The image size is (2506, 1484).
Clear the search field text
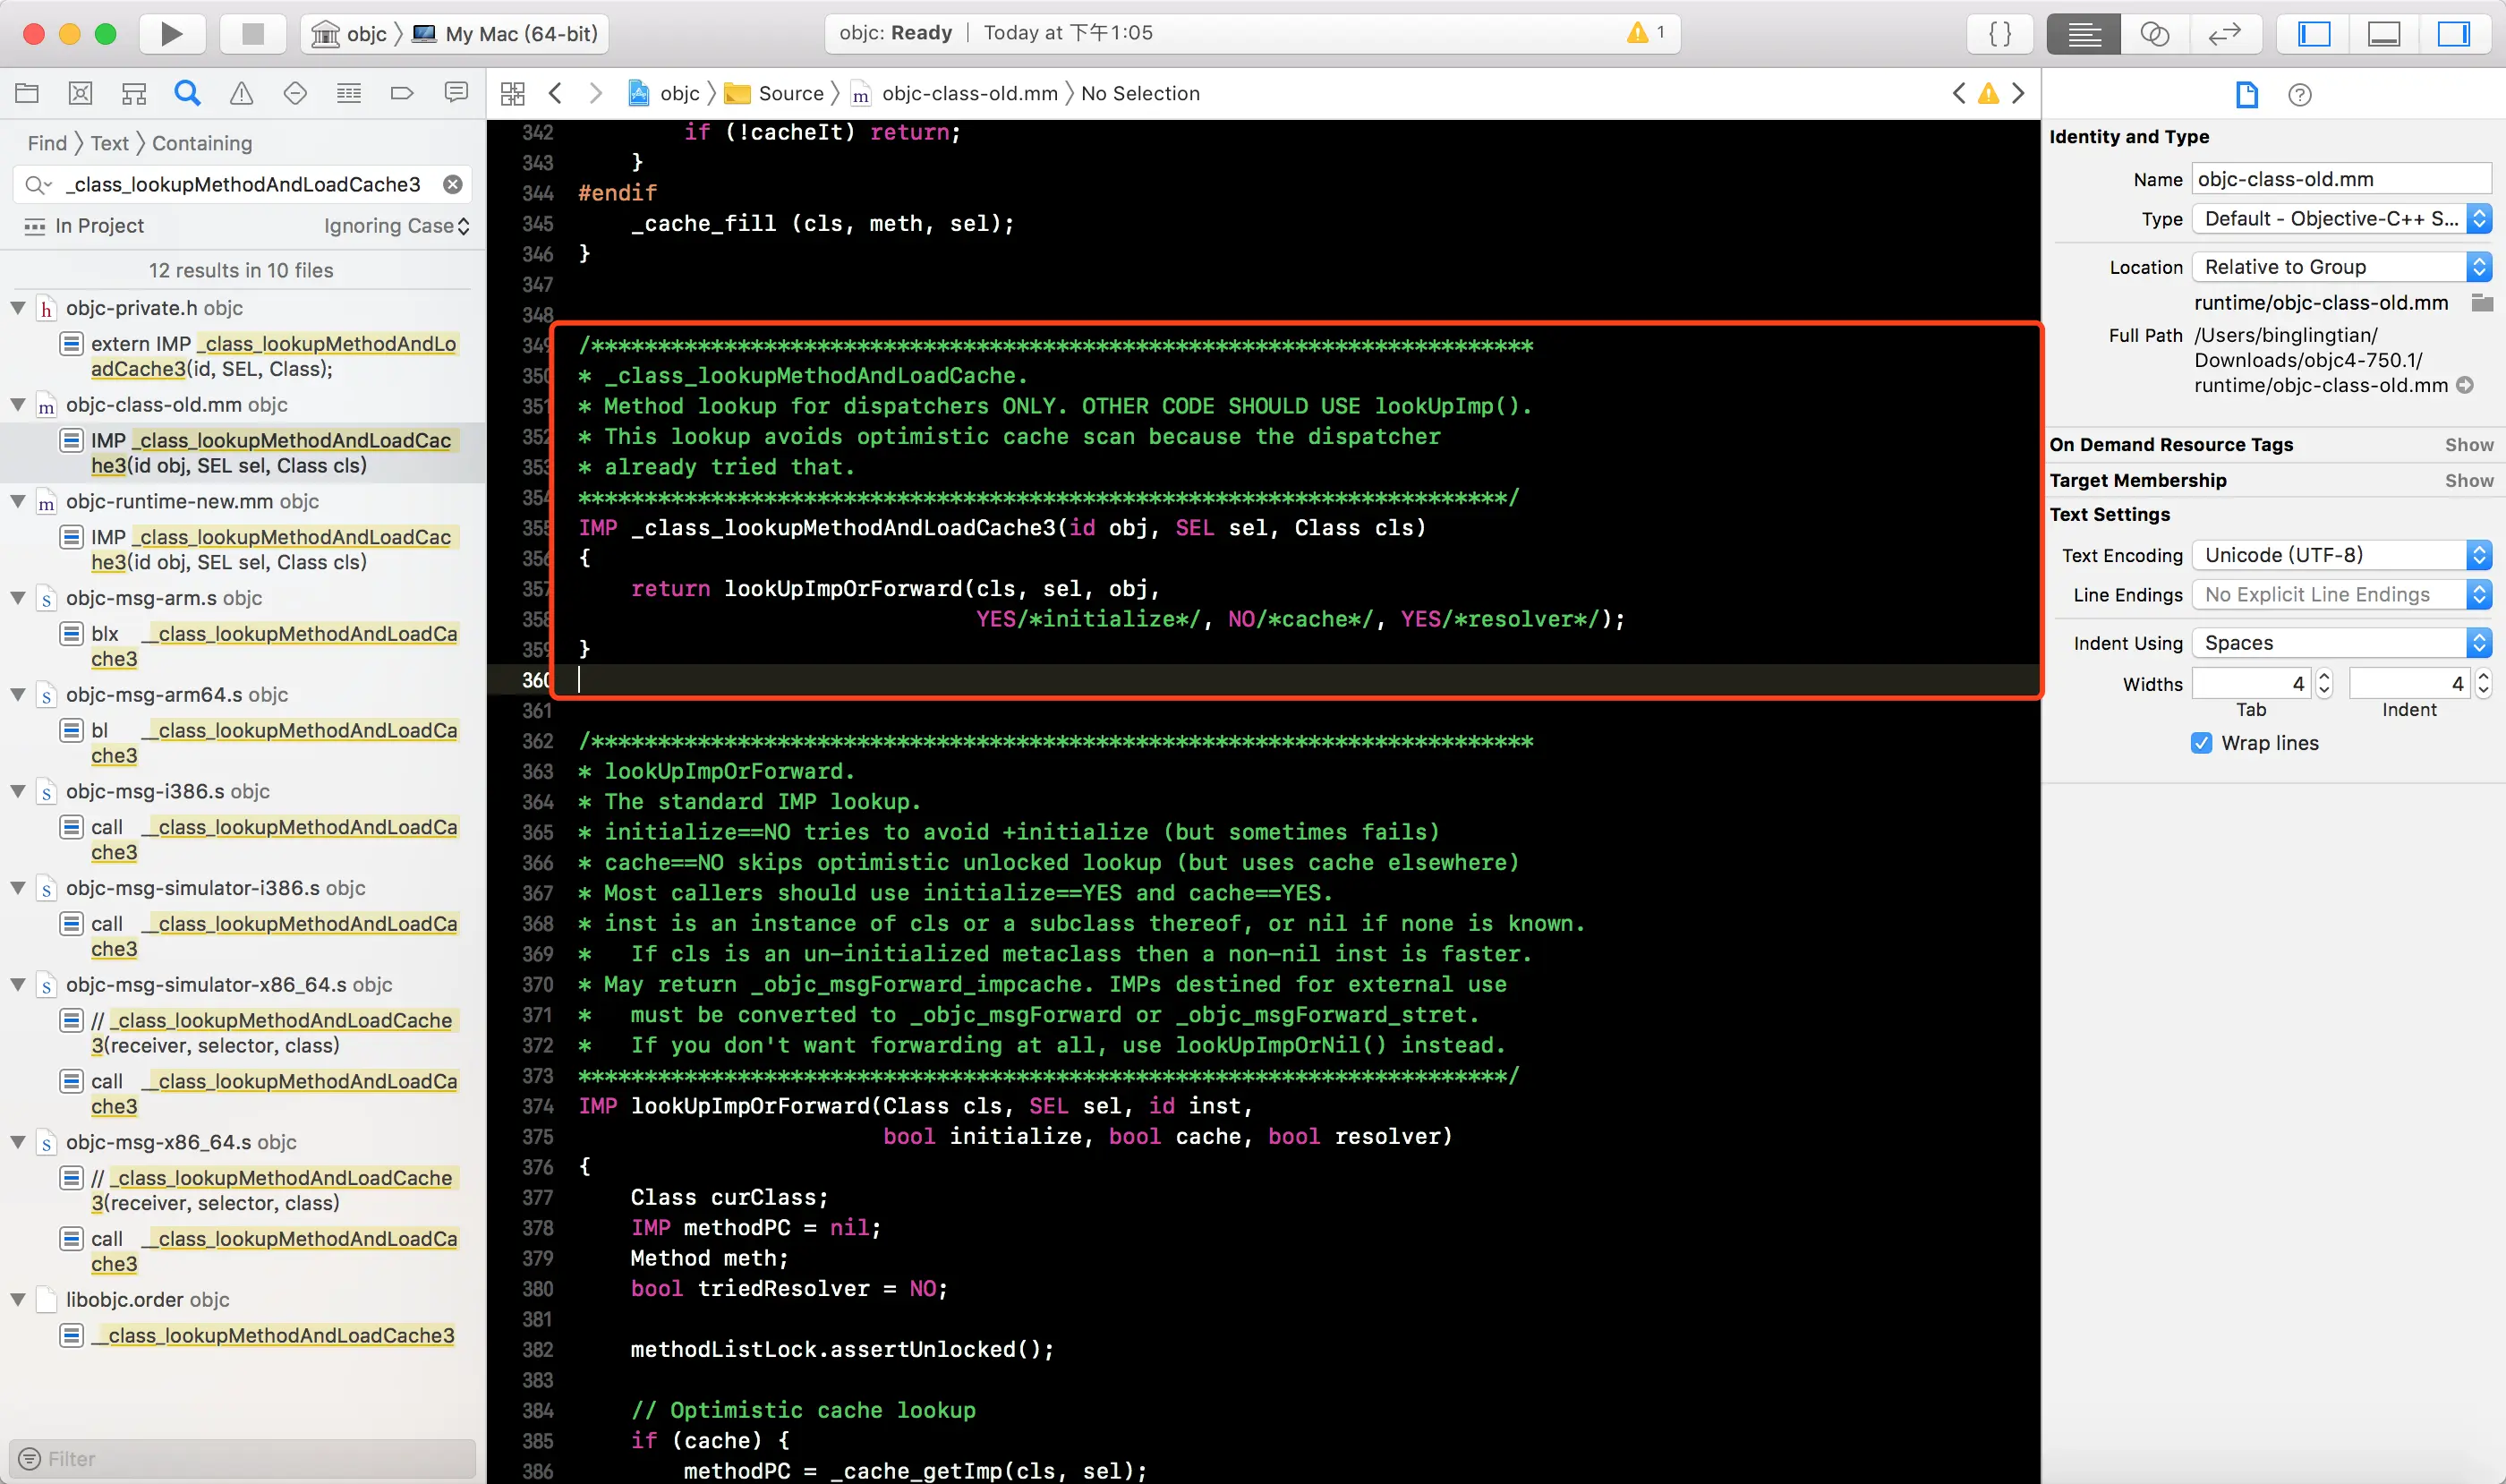tap(453, 184)
